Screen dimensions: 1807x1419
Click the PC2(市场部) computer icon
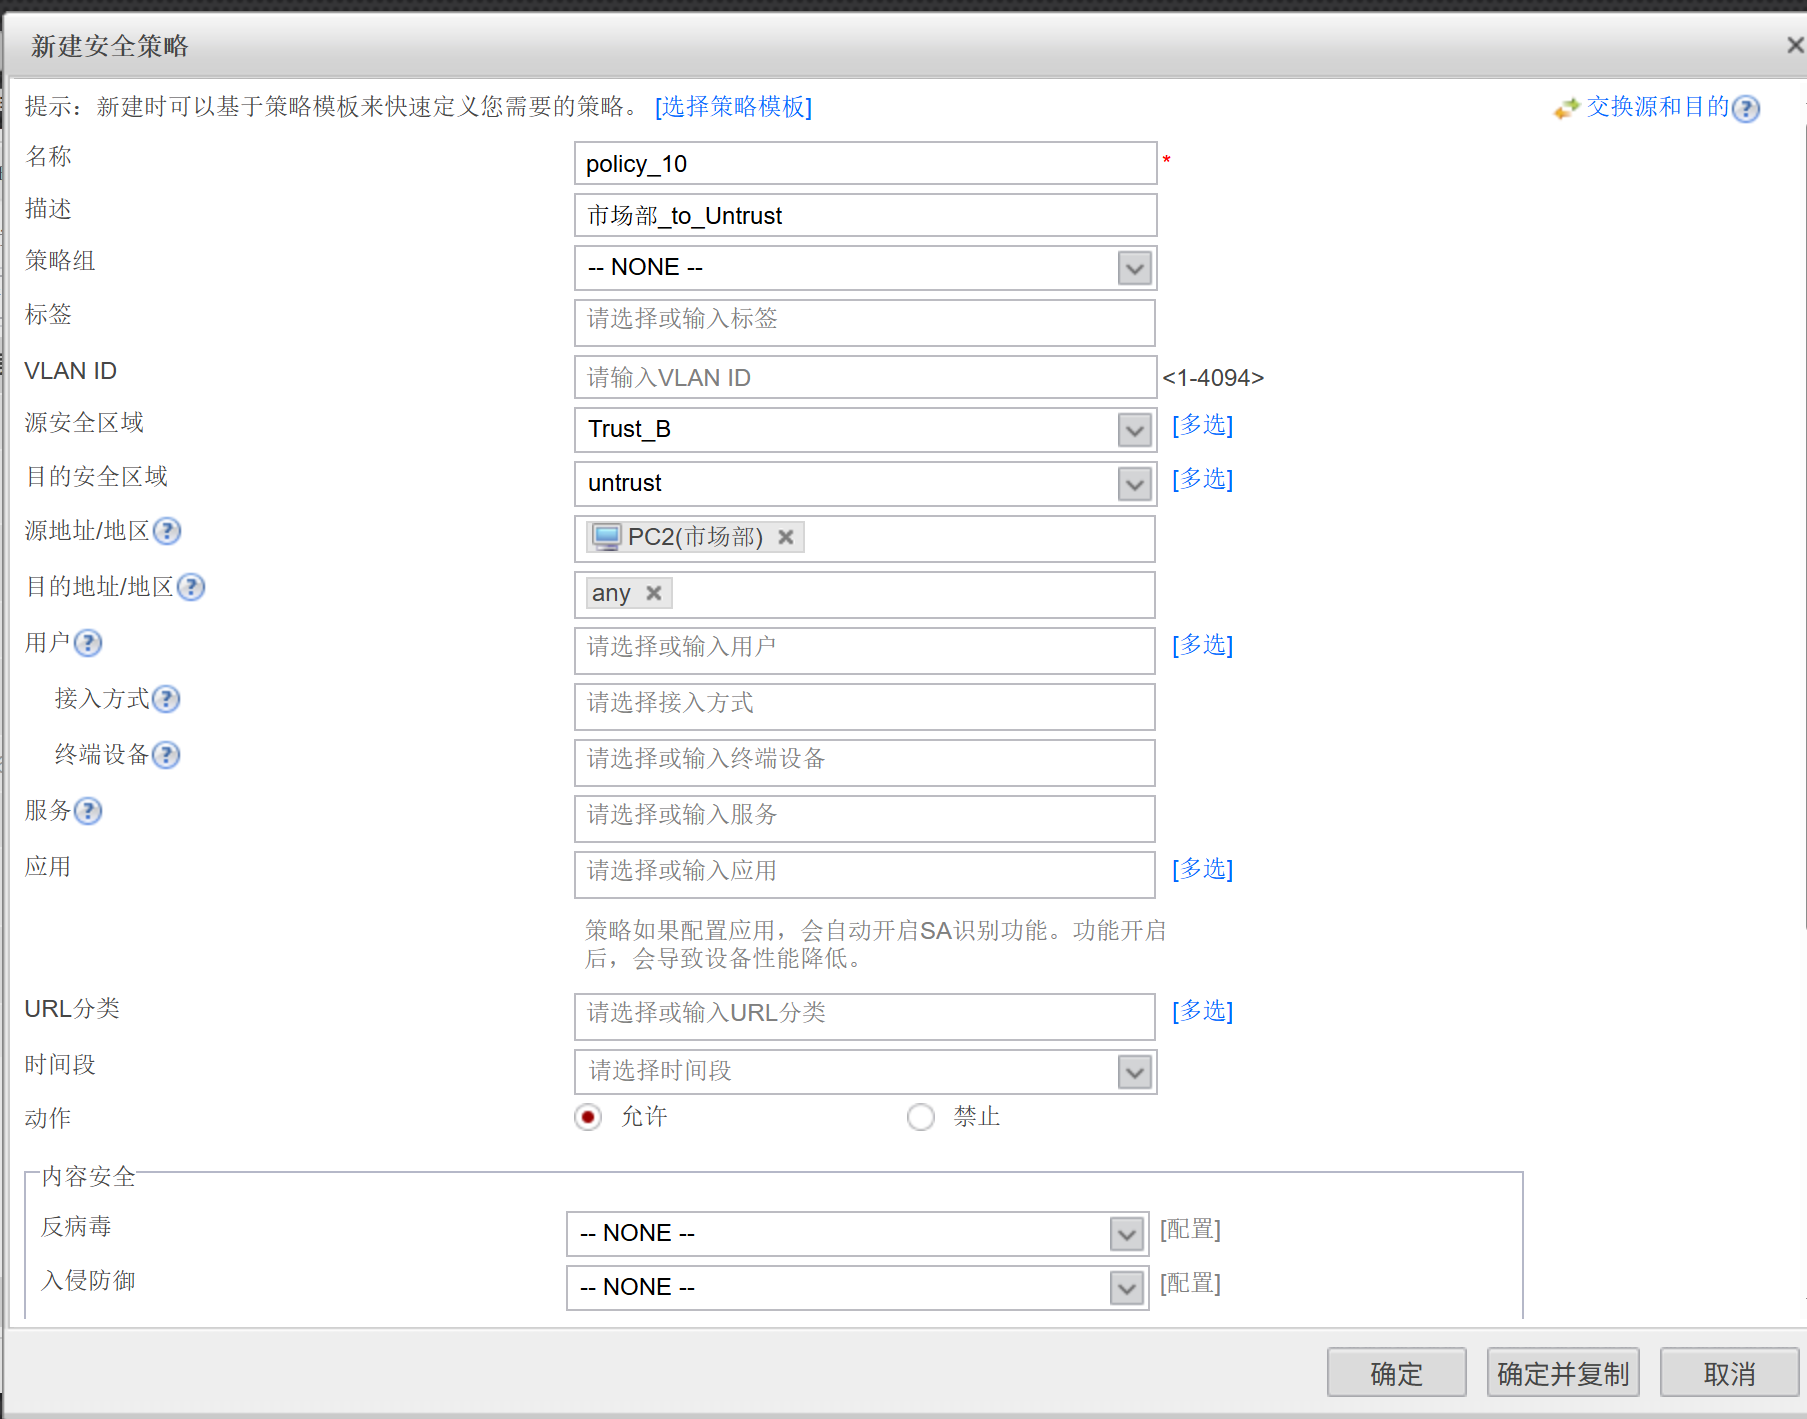click(x=607, y=537)
